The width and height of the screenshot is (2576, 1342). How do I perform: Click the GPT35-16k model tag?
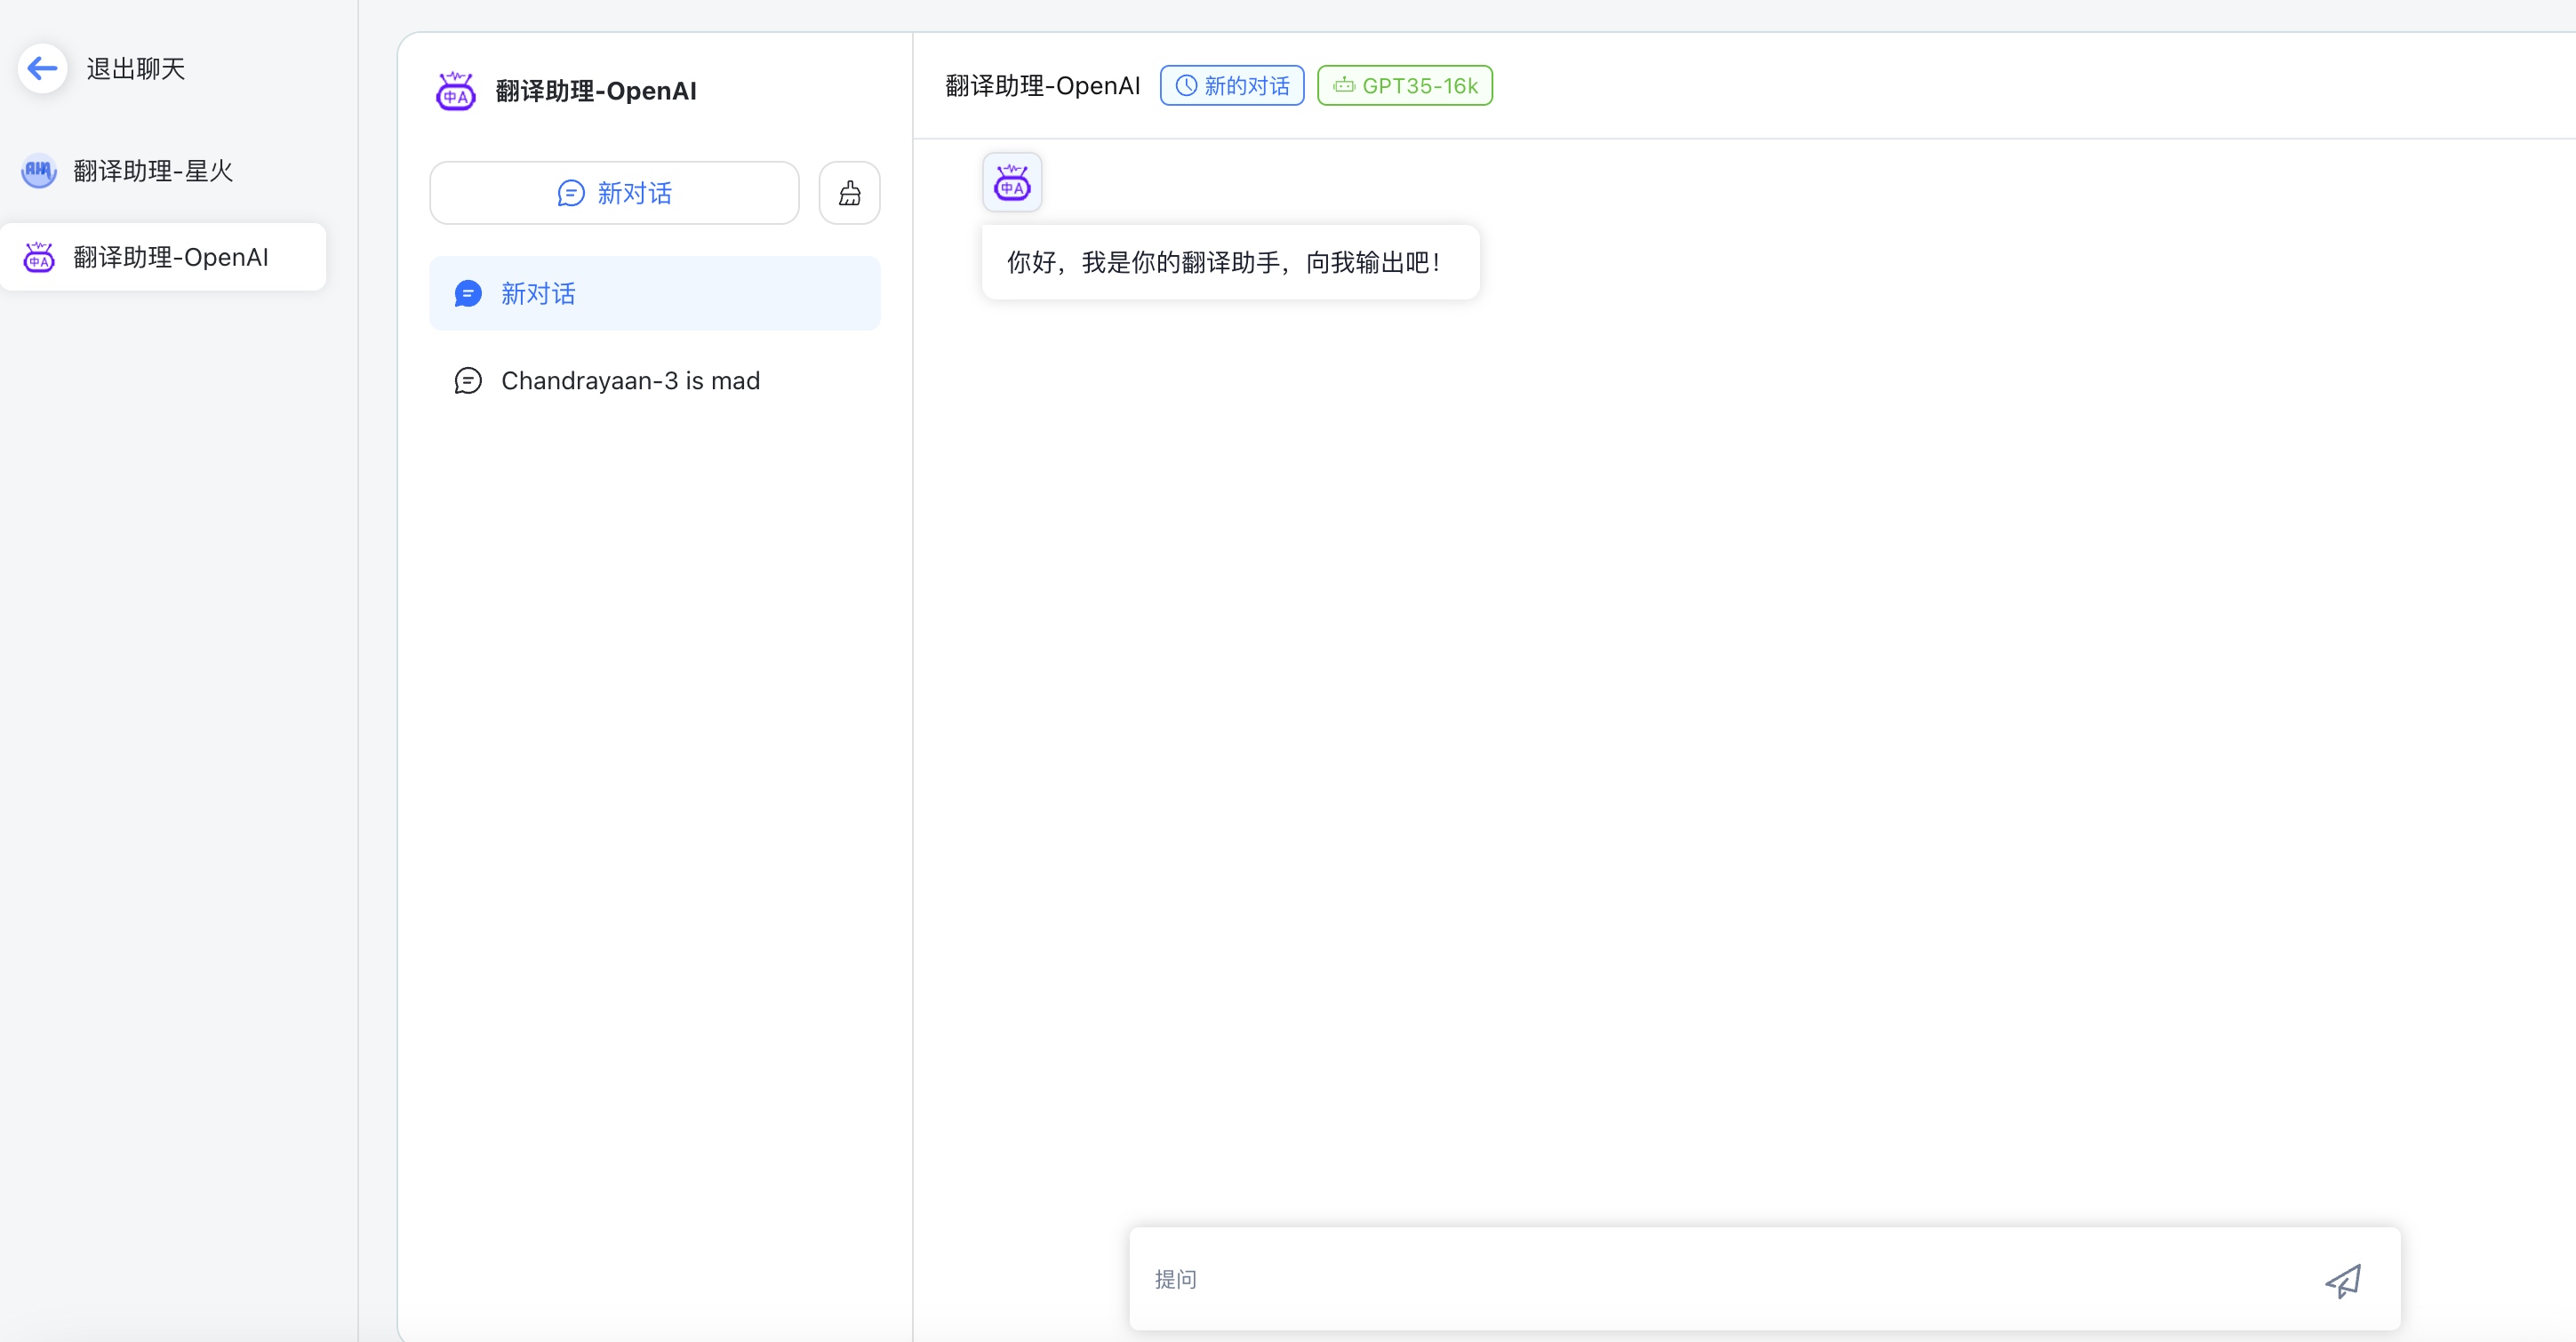[x=1405, y=86]
